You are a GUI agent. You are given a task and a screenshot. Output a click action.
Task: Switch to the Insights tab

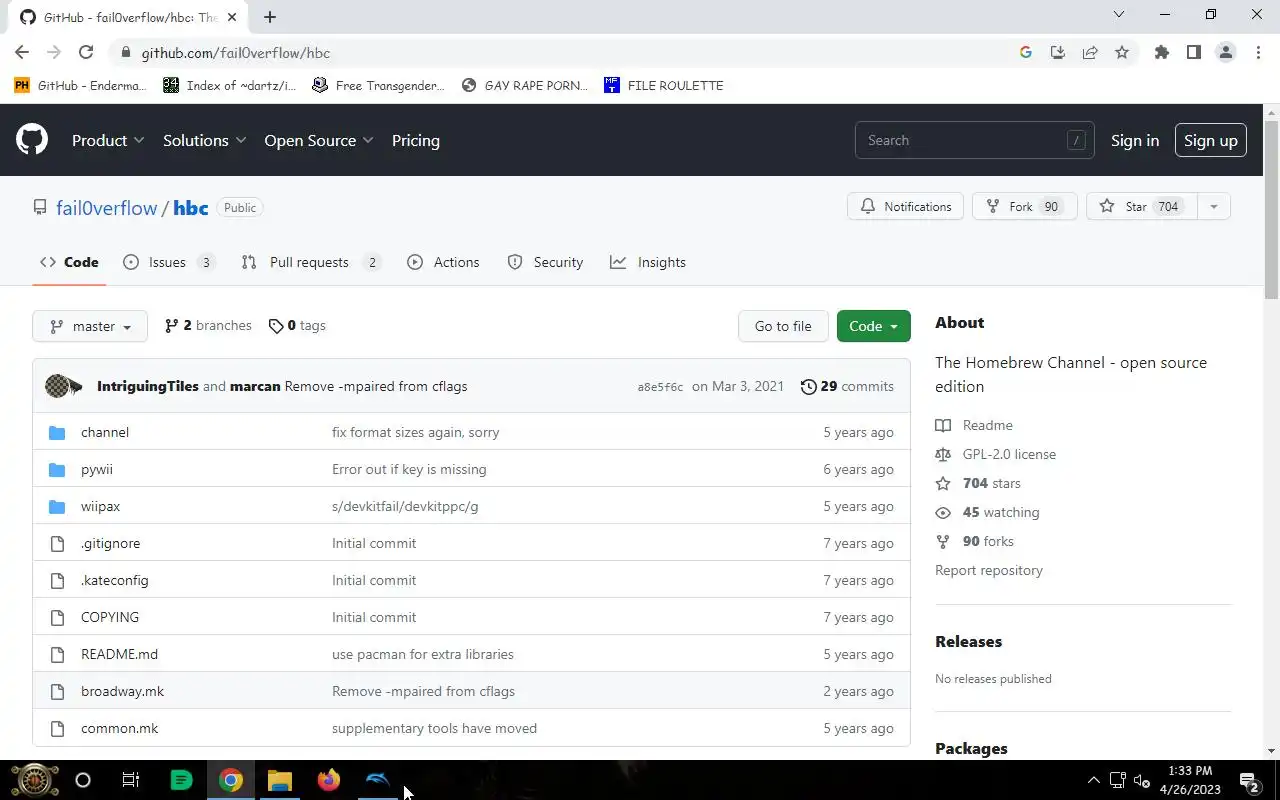pos(648,262)
